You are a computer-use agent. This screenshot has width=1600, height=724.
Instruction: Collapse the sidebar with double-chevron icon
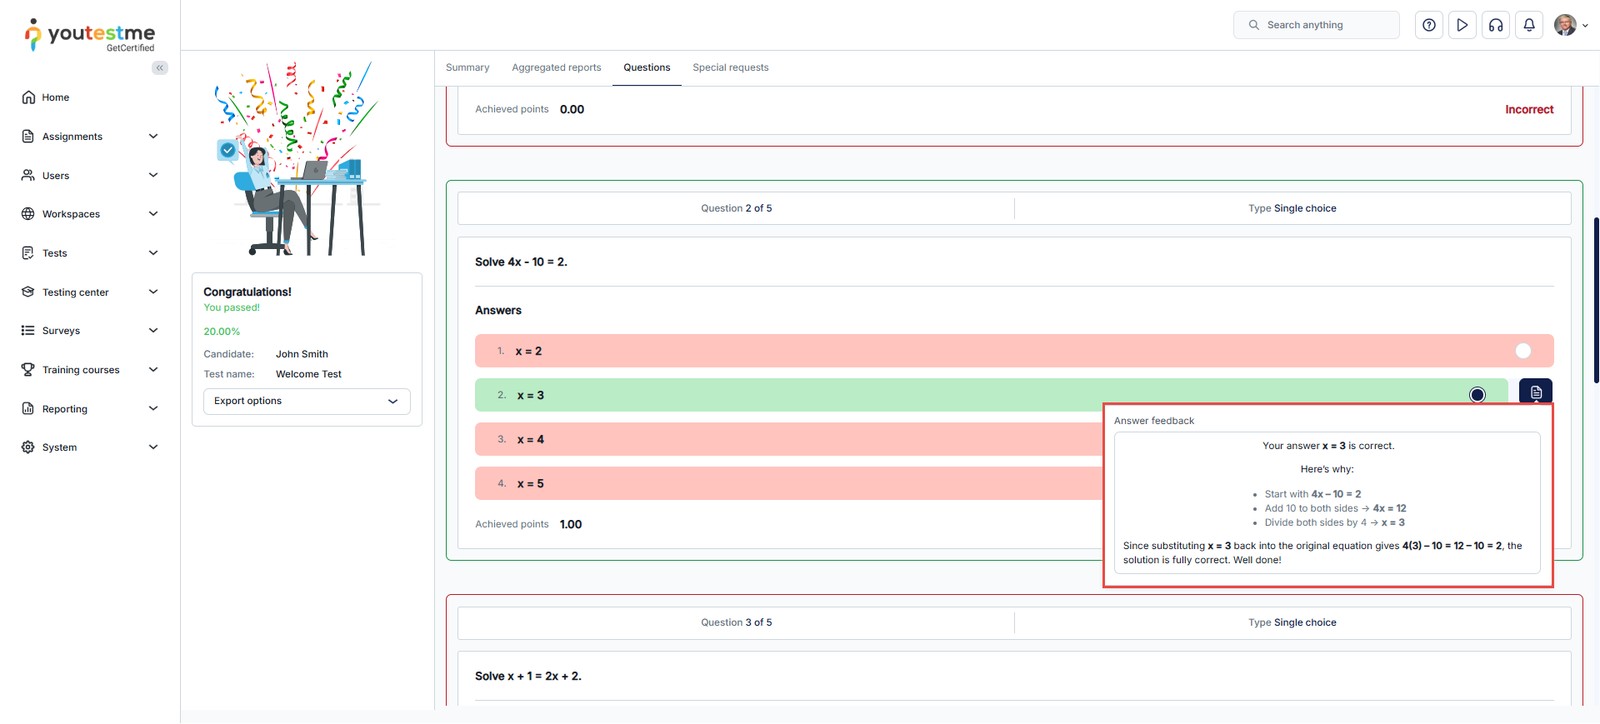160,68
